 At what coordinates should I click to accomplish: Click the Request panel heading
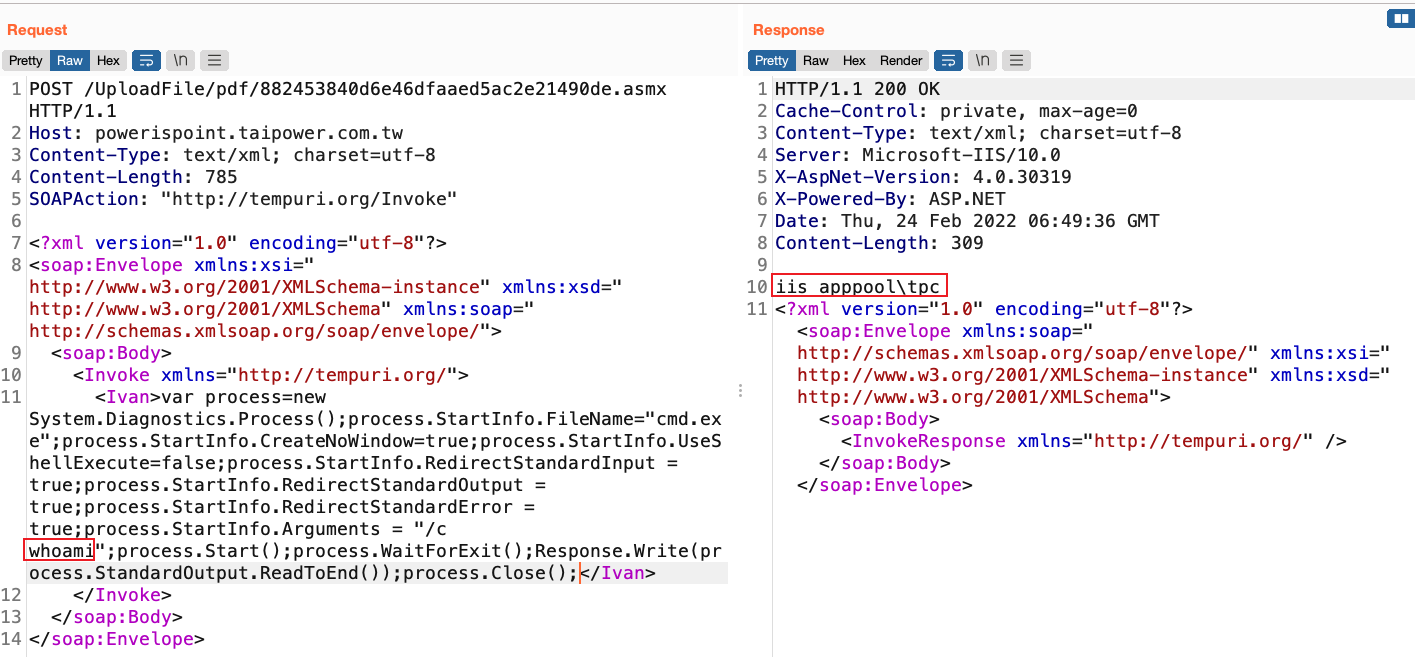pos(37,30)
